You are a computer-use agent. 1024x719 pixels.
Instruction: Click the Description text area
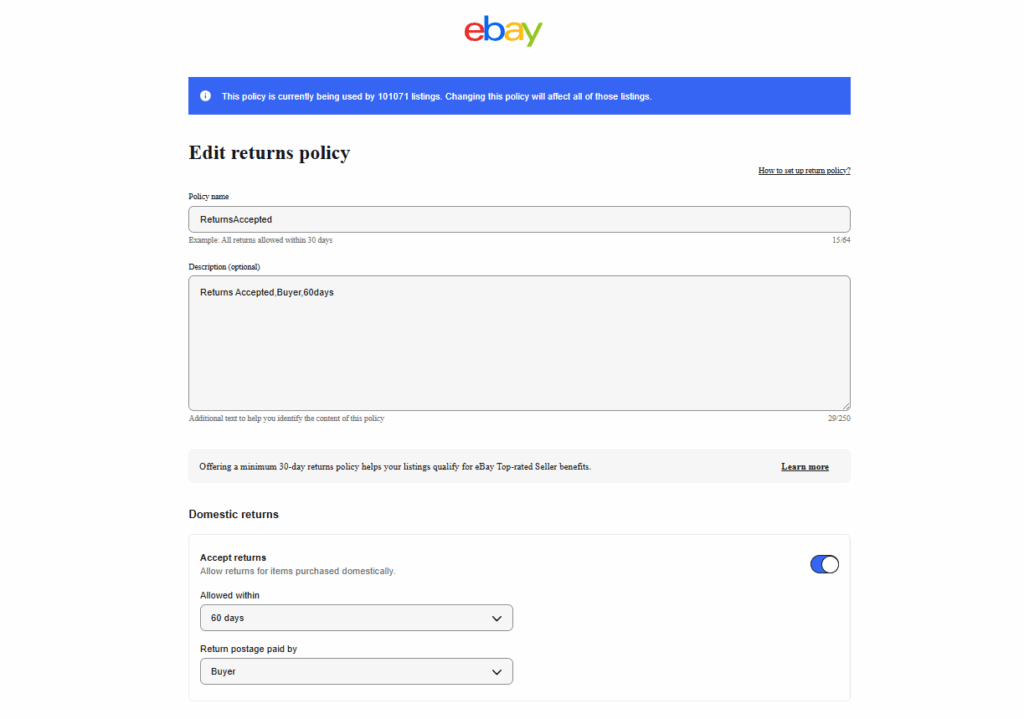point(519,340)
